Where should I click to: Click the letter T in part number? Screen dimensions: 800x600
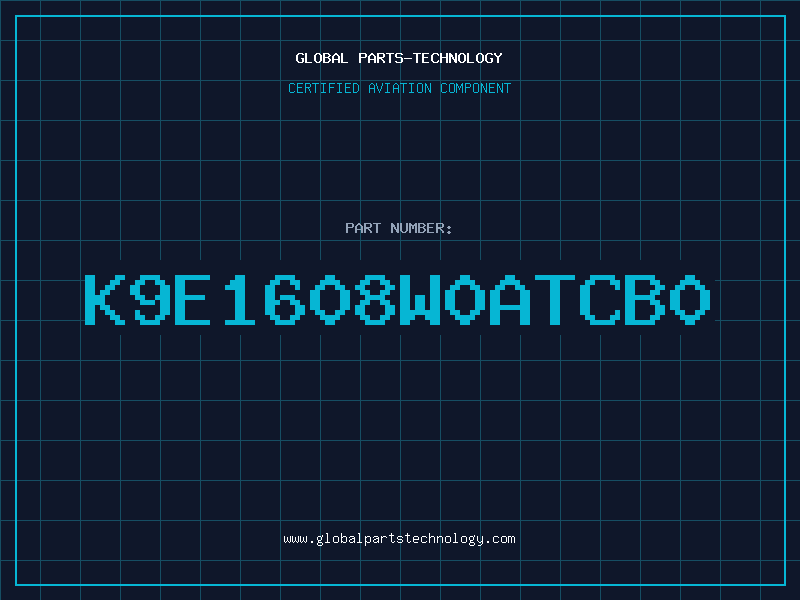coord(555,299)
